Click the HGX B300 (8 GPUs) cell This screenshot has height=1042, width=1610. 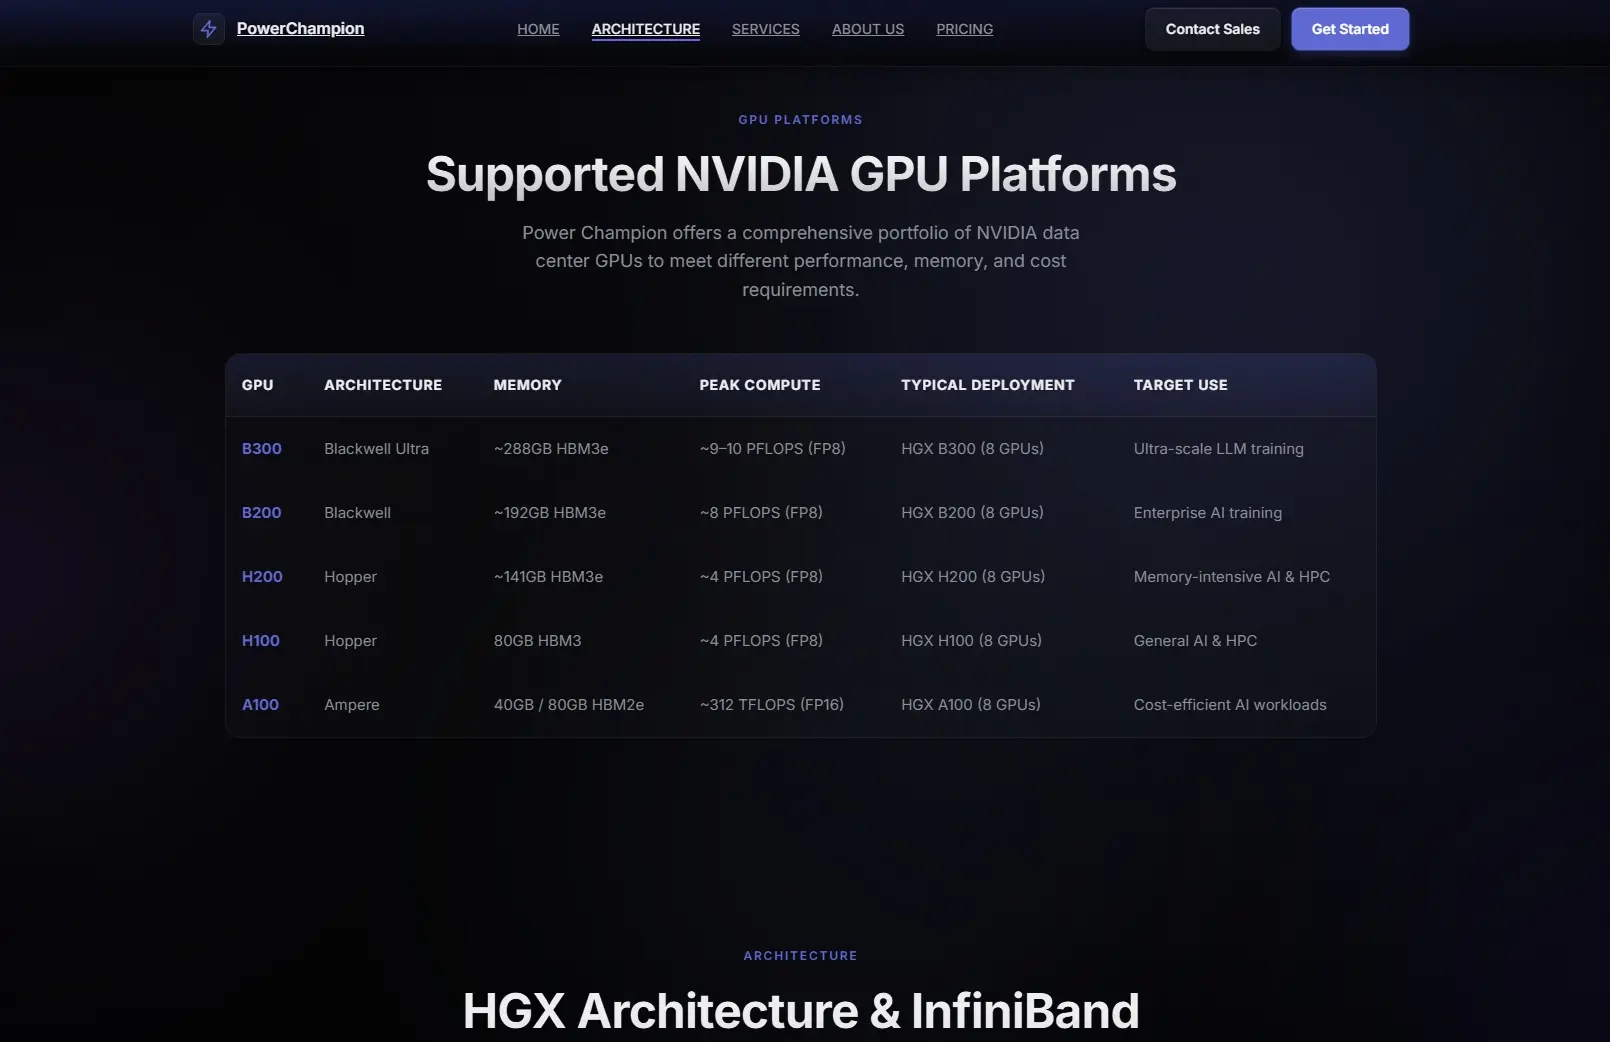tap(972, 449)
